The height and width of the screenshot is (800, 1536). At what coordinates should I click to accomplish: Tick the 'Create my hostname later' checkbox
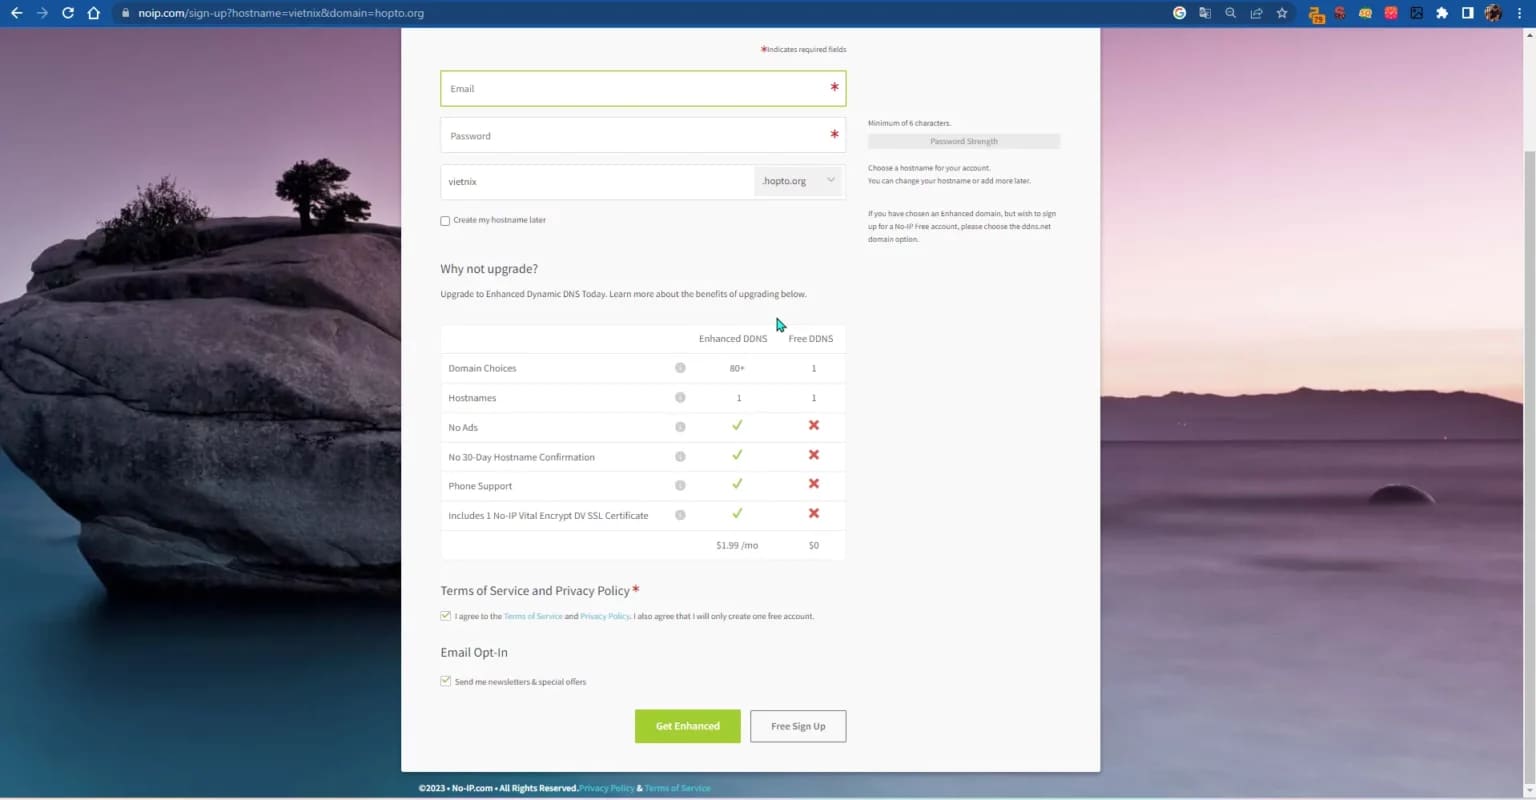pos(445,221)
